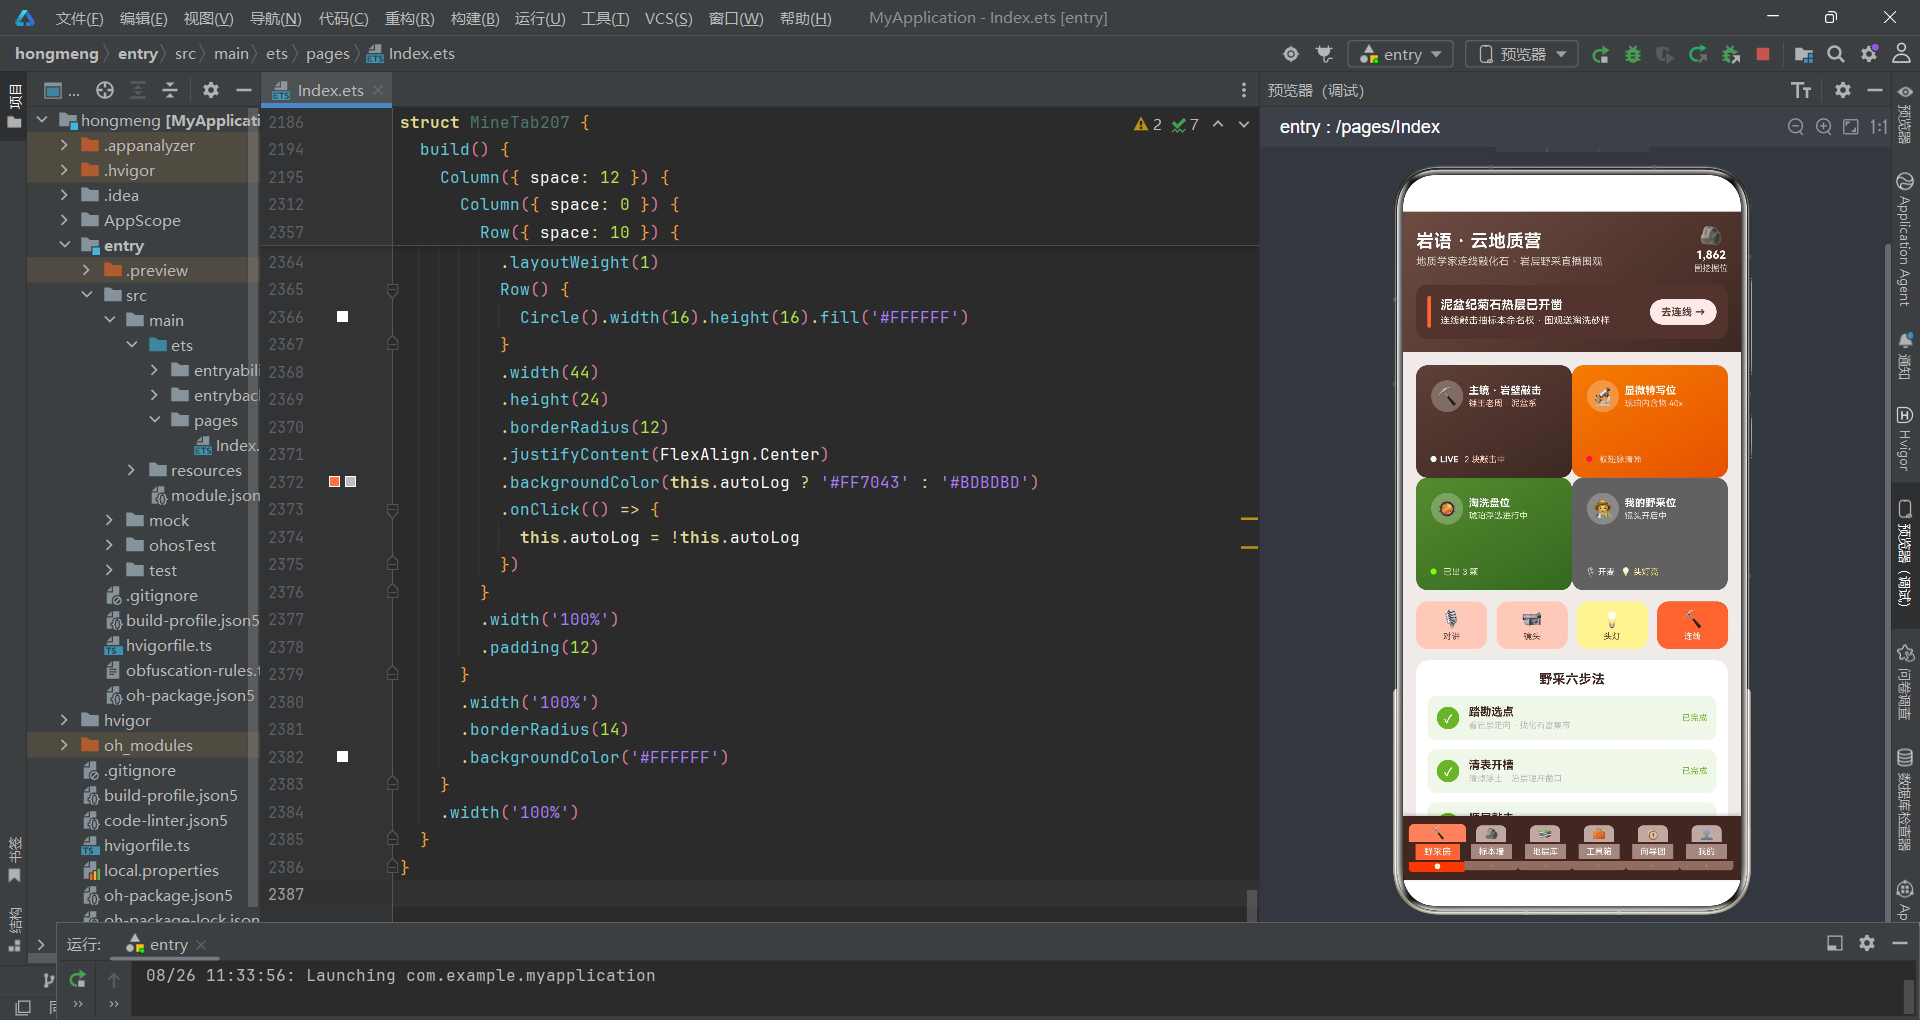Screen dimensions: 1920x1020
Task: Open the user account icon
Action: pos(1901,54)
